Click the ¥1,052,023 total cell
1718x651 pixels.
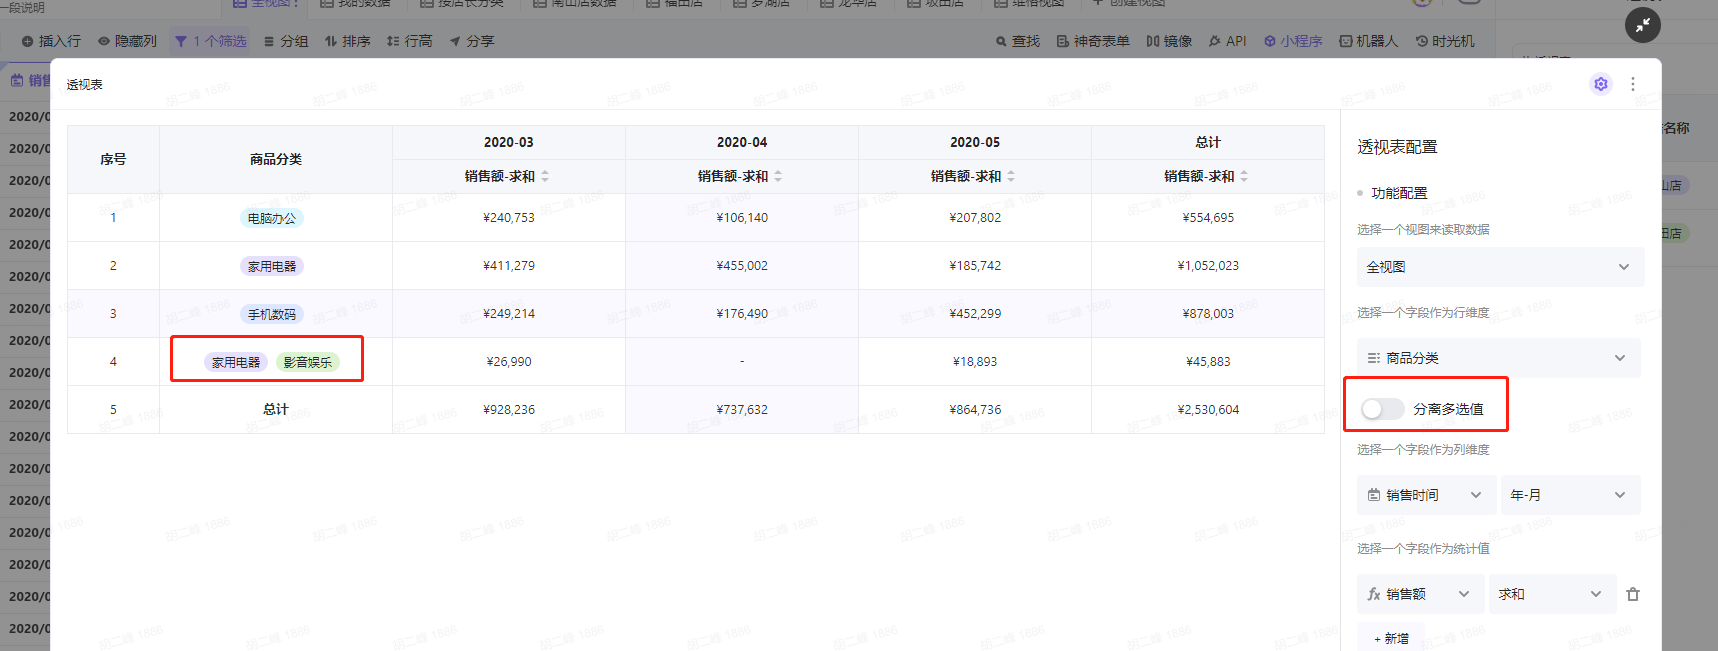(x=1208, y=266)
